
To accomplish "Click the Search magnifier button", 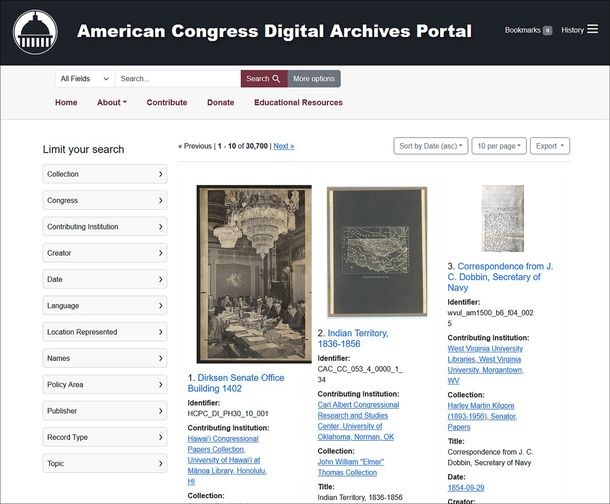I will pos(263,79).
